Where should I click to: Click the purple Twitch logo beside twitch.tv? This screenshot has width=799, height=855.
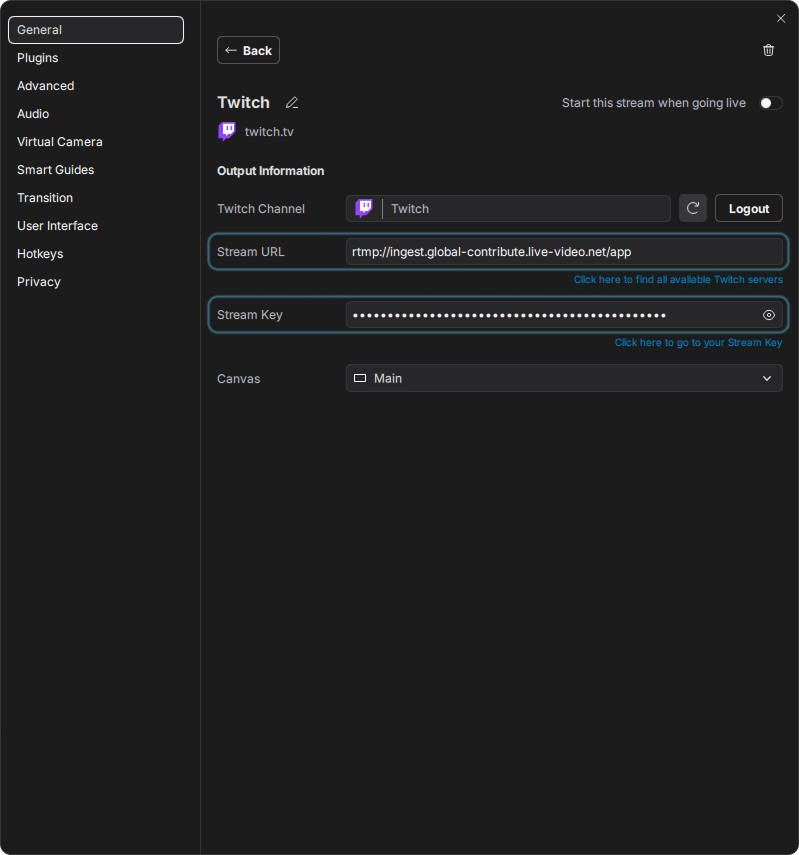pos(227,132)
